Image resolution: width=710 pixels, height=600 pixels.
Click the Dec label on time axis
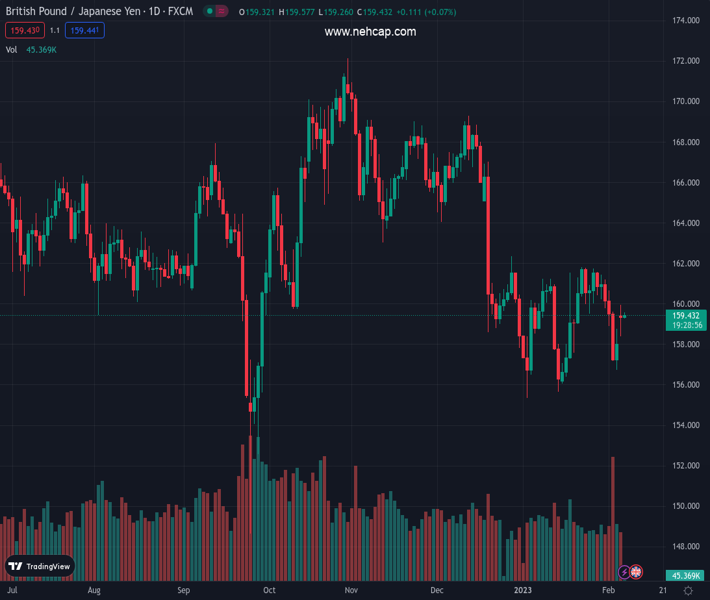[x=437, y=591]
